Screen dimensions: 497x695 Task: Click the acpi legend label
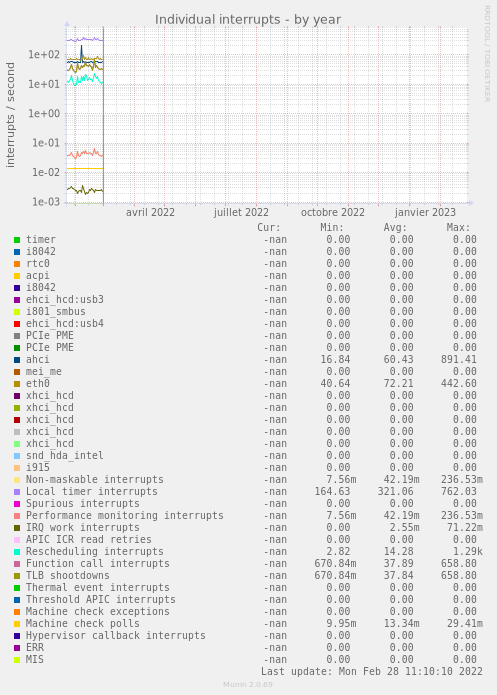[38, 276]
